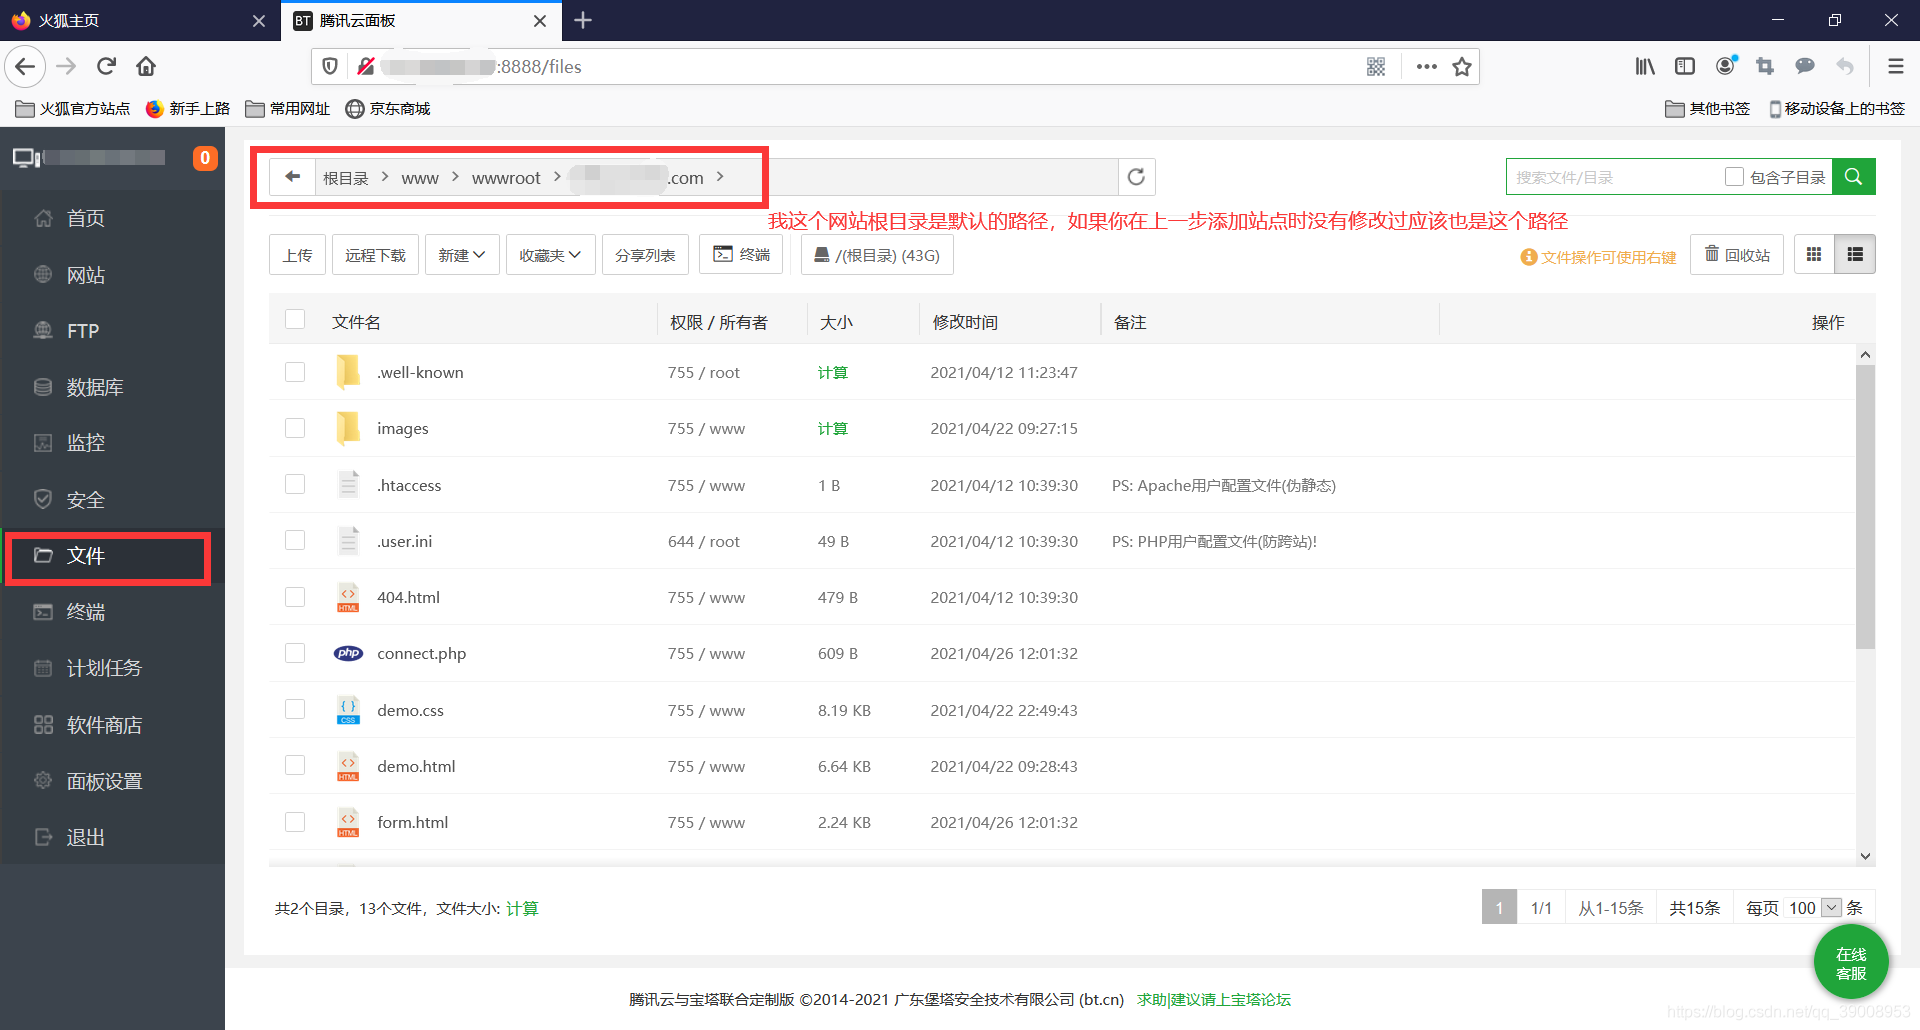
Task: Open the 首页 sidebar item
Action: (x=112, y=218)
